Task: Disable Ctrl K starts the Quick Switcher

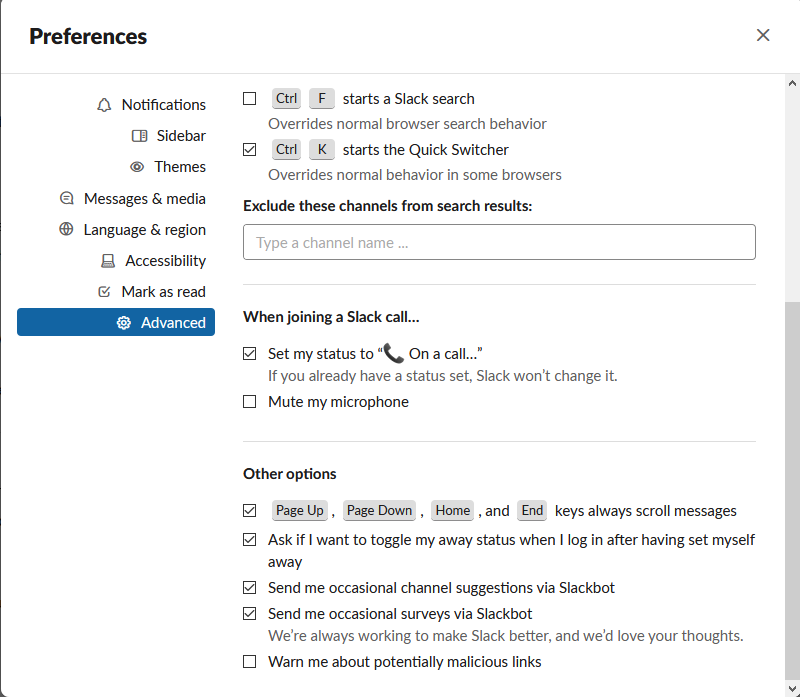Action: pos(249,150)
